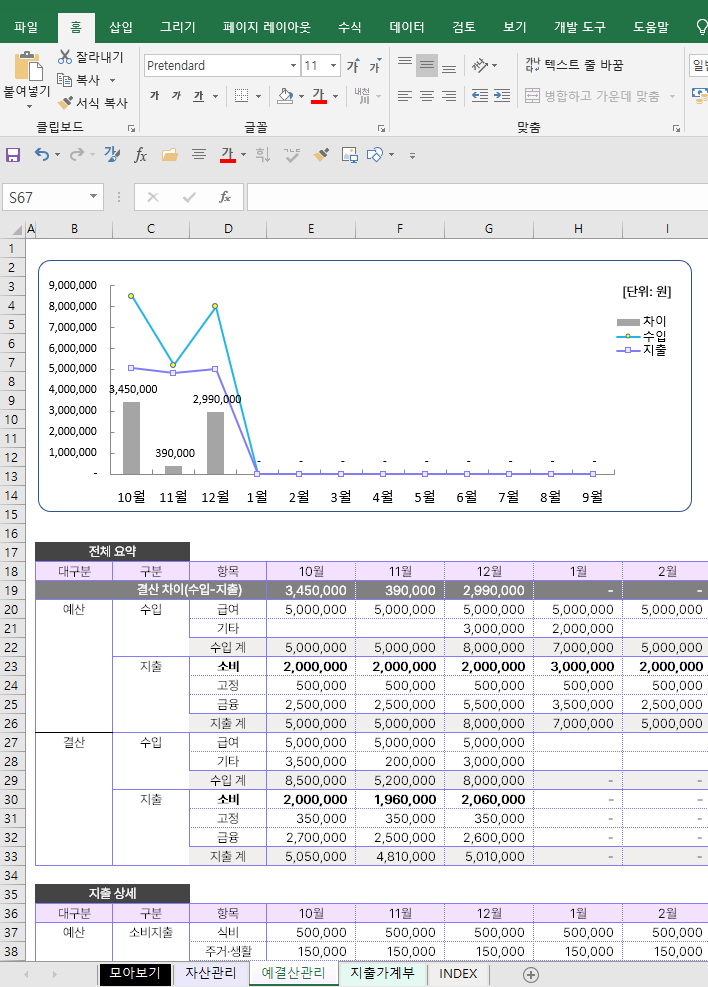Open customize quick access toolbar arrow
708x987 pixels.
(412, 155)
